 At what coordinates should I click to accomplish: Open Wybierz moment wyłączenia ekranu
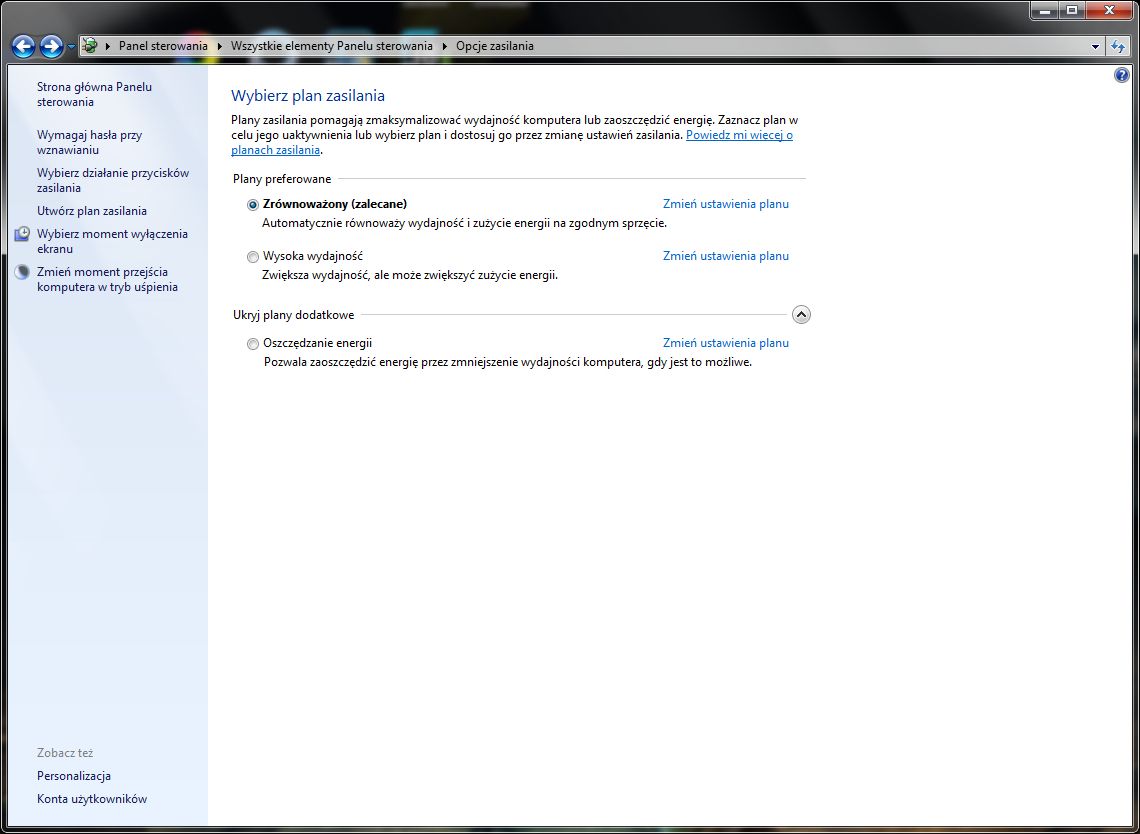(112, 241)
